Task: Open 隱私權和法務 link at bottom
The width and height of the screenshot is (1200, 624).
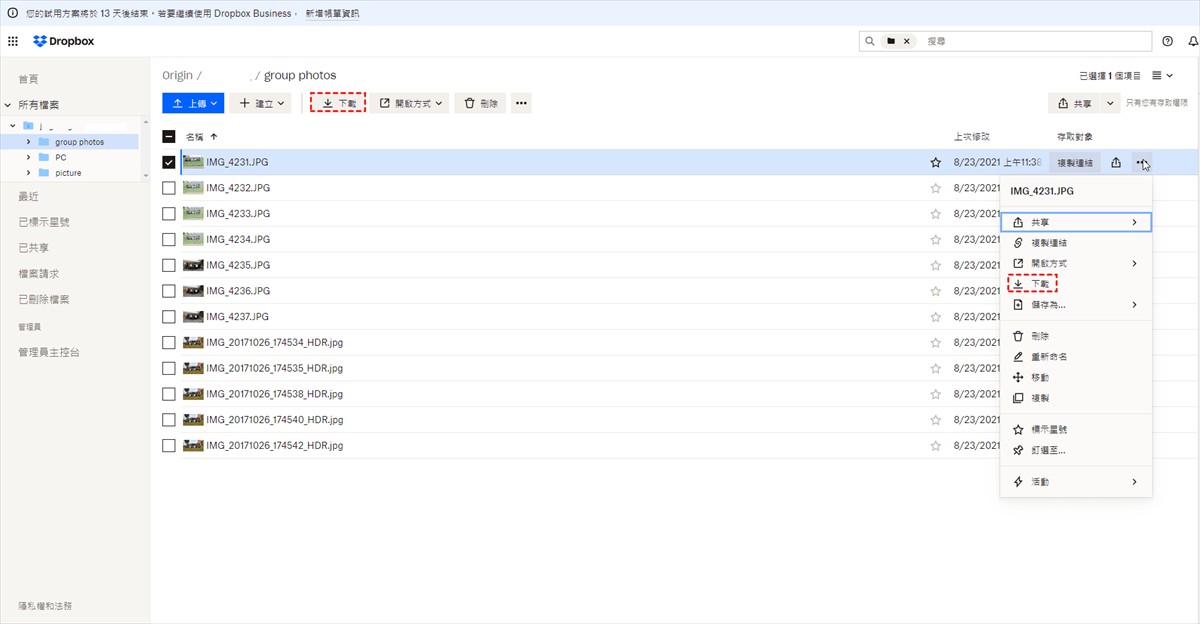Action: click(x=45, y=606)
